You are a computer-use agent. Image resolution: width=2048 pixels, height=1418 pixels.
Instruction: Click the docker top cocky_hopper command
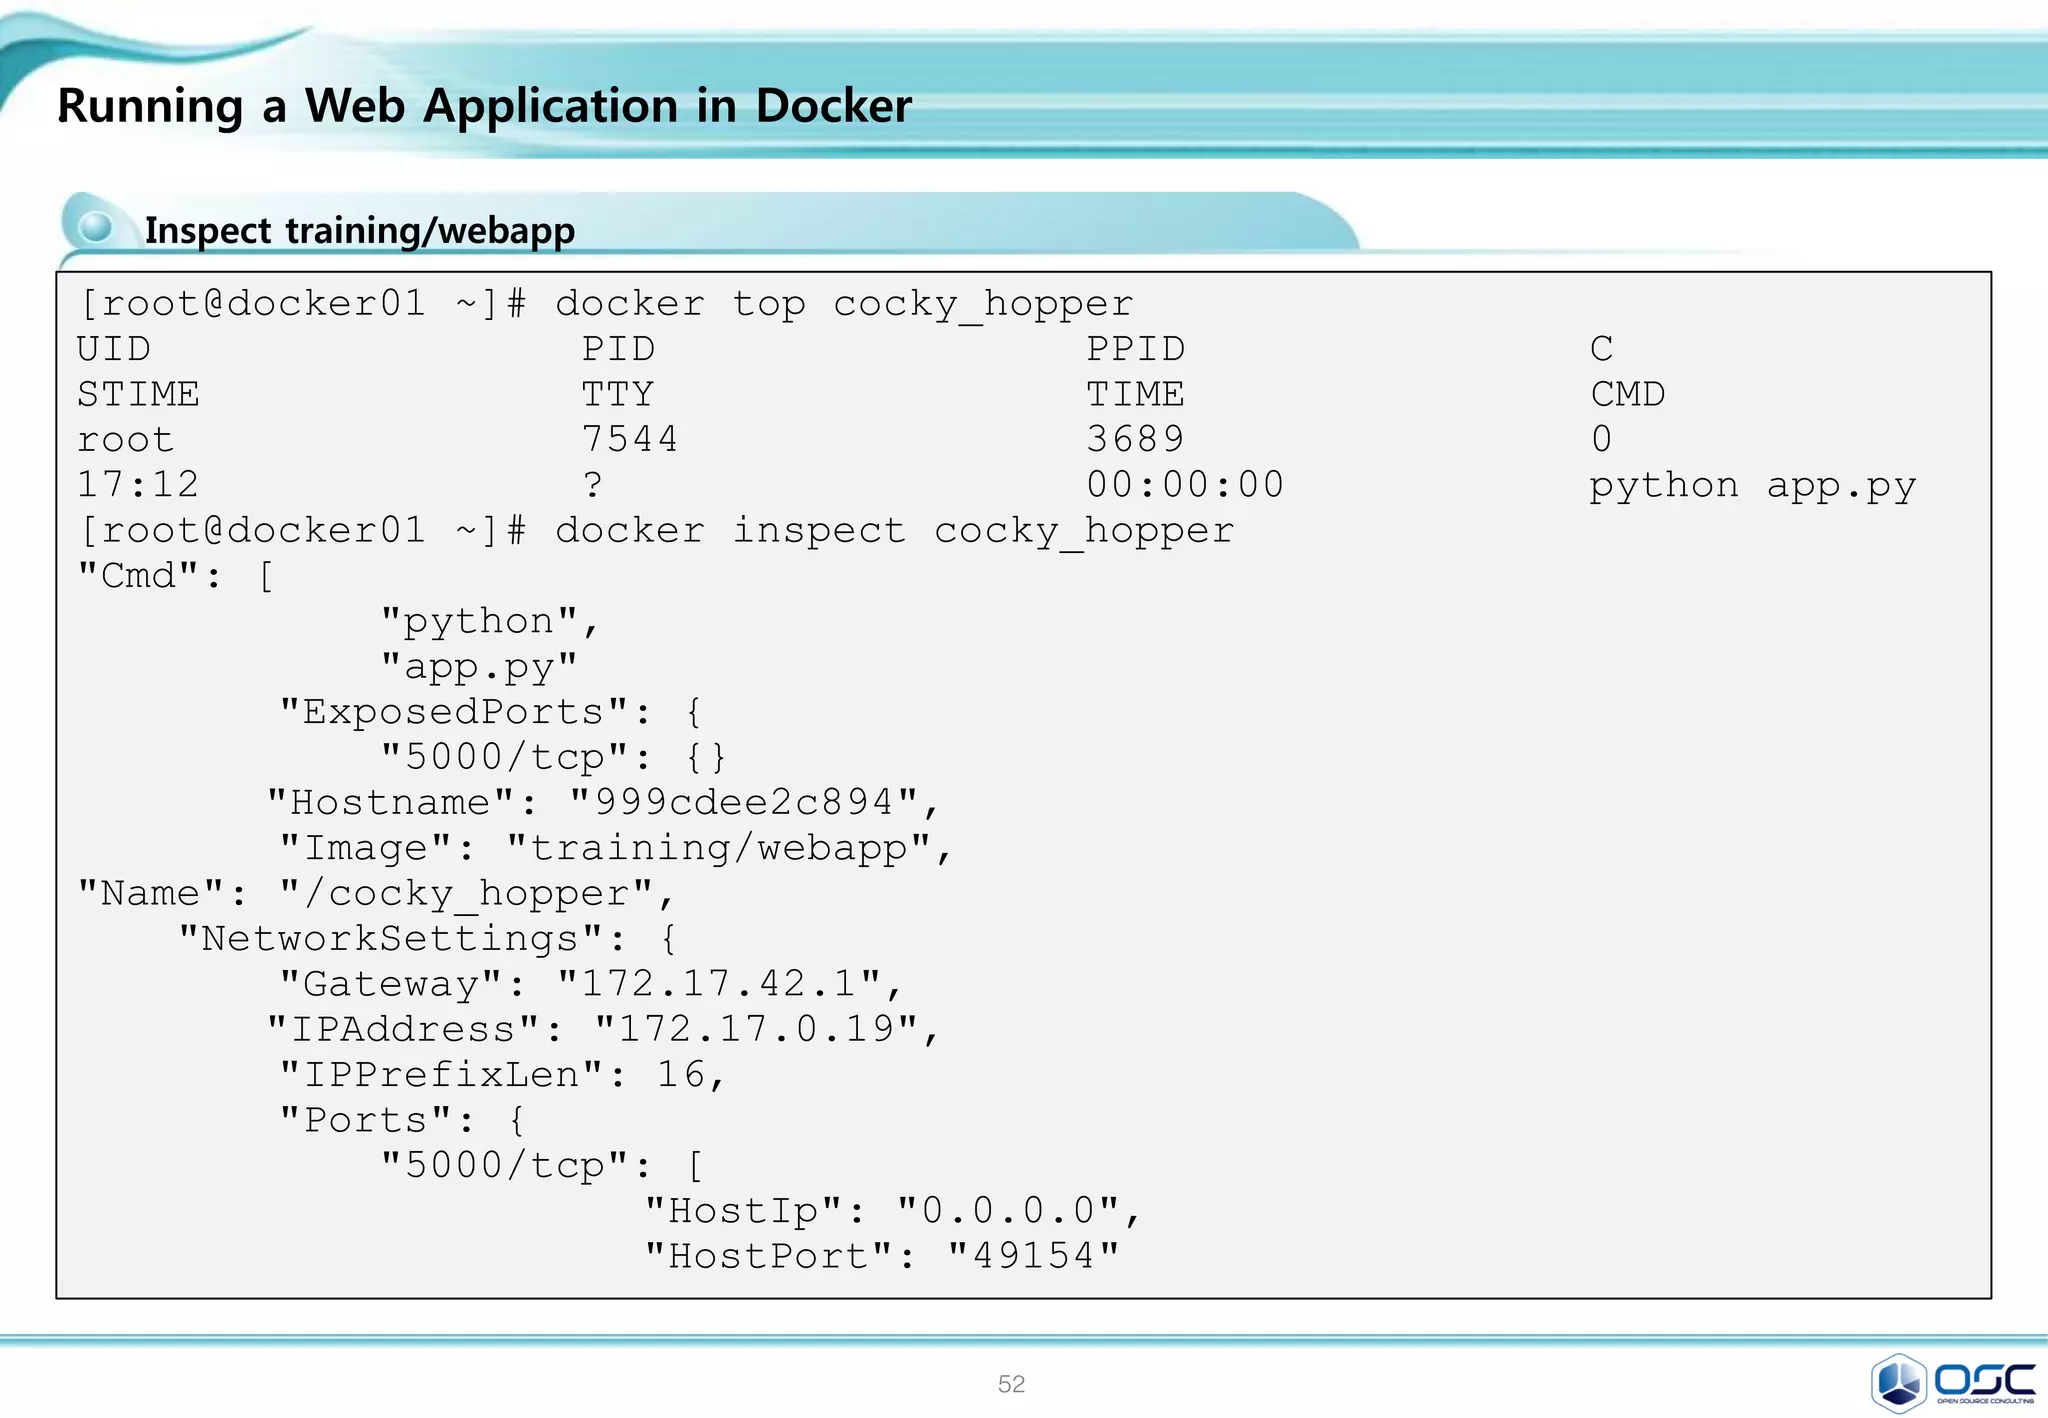[x=844, y=304]
